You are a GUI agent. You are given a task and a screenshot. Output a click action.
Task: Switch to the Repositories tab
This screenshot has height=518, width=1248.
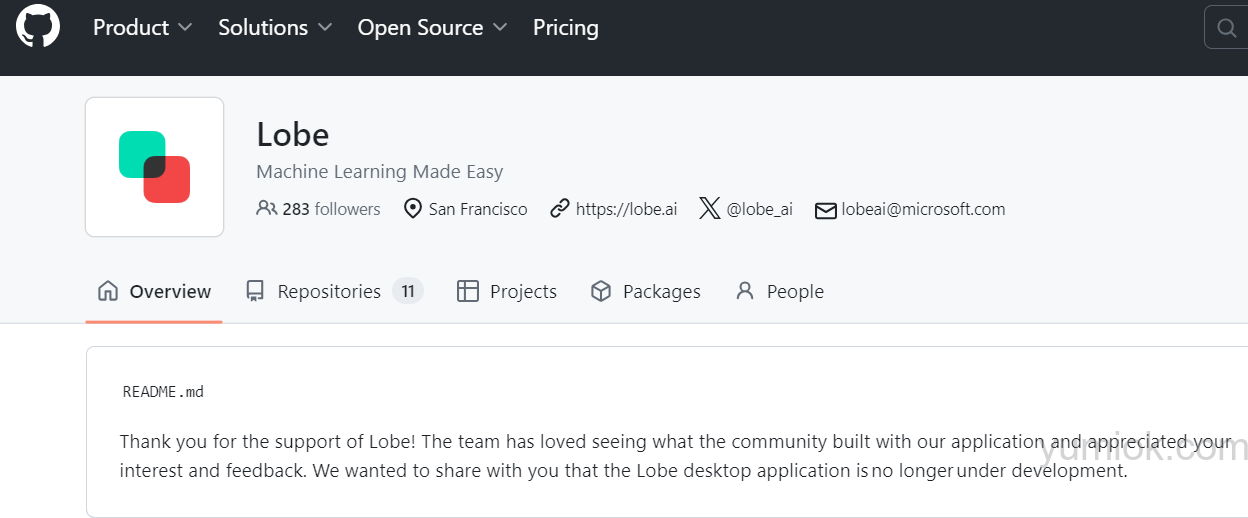(334, 291)
